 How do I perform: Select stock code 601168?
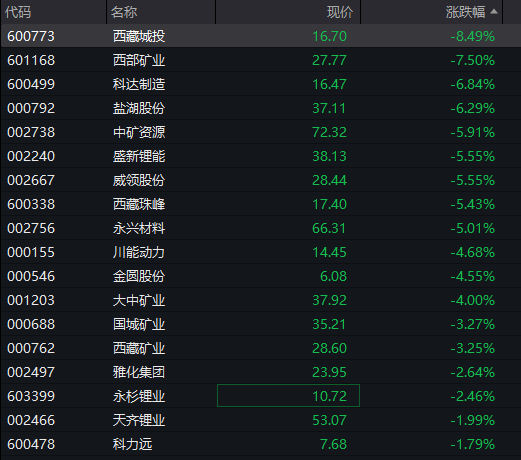coord(31,60)
